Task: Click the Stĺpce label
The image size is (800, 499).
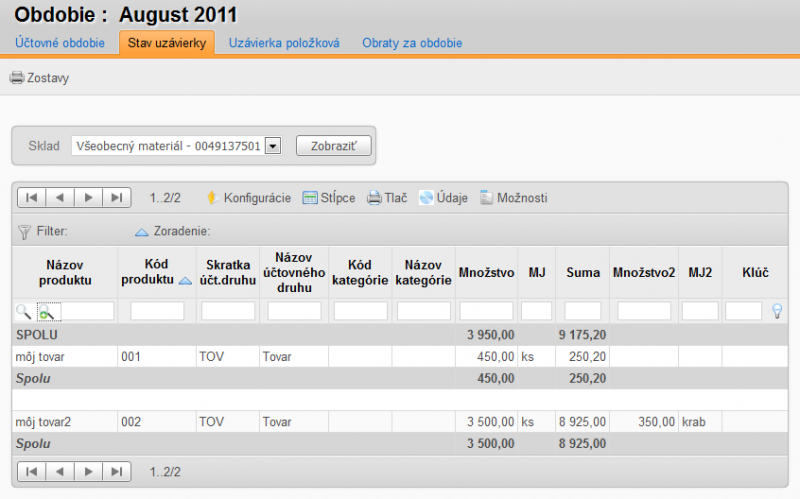Action: click(338, 198)
